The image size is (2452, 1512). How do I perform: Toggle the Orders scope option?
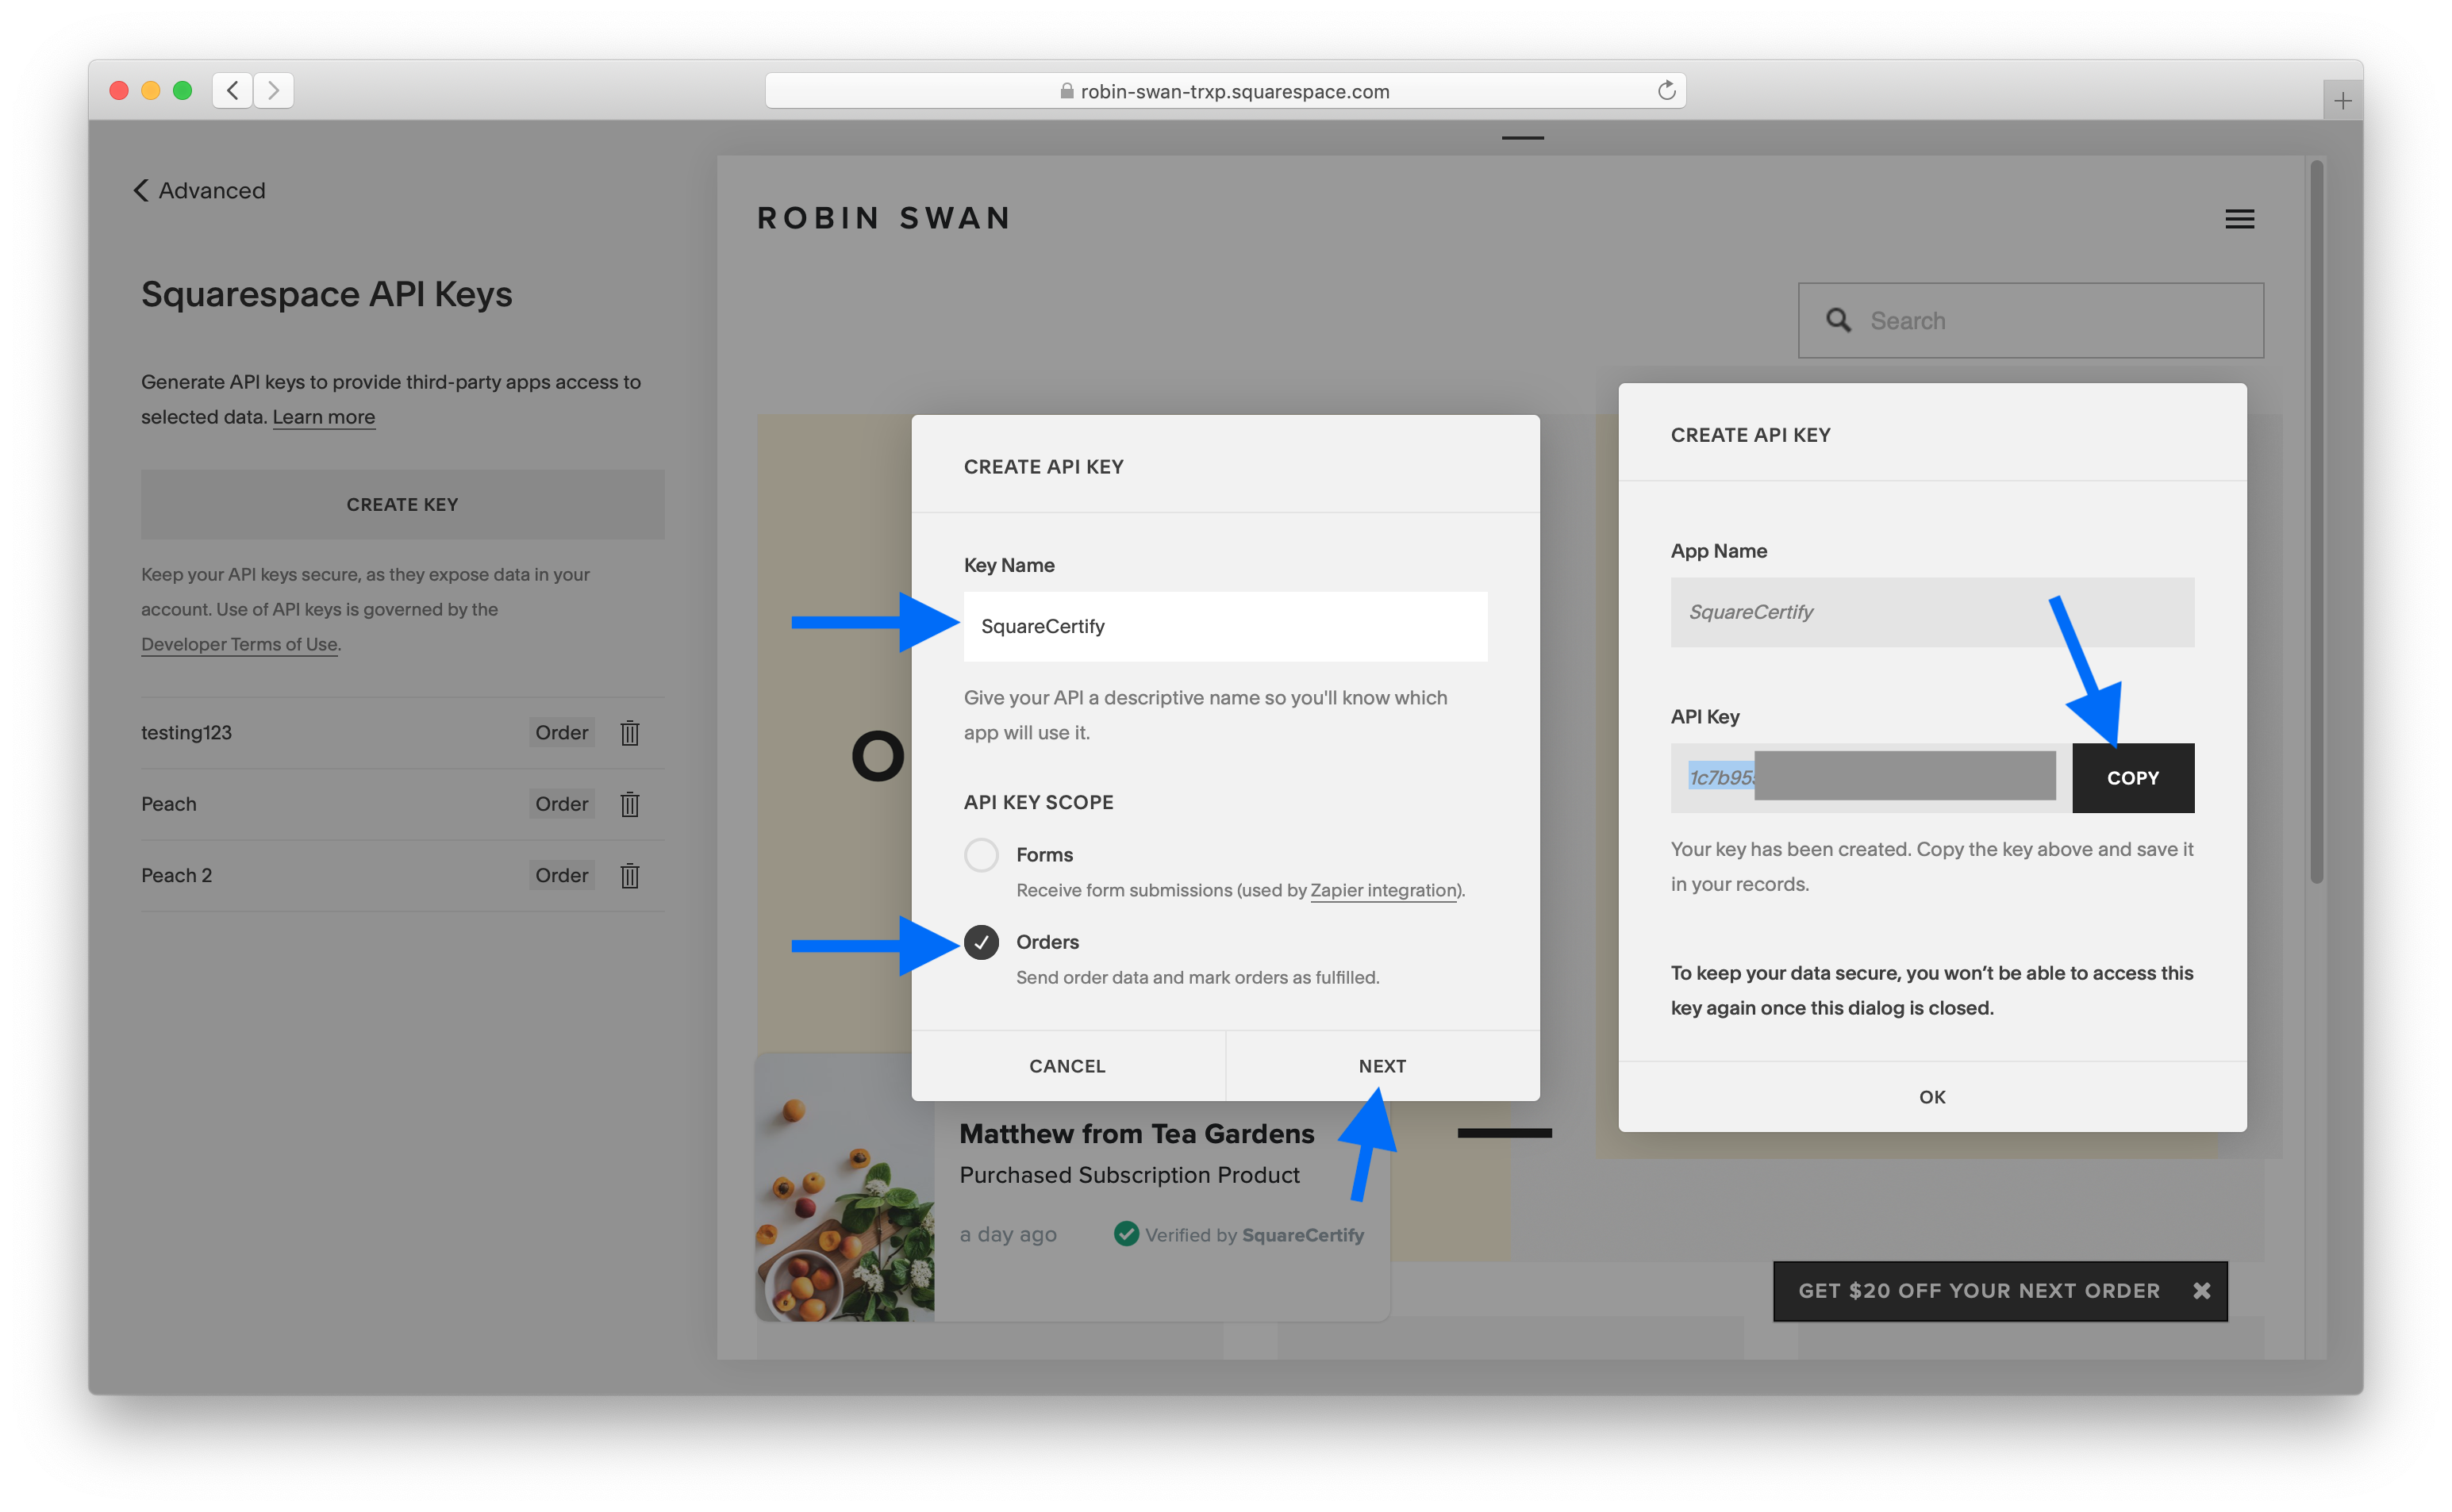coord(981,942)
